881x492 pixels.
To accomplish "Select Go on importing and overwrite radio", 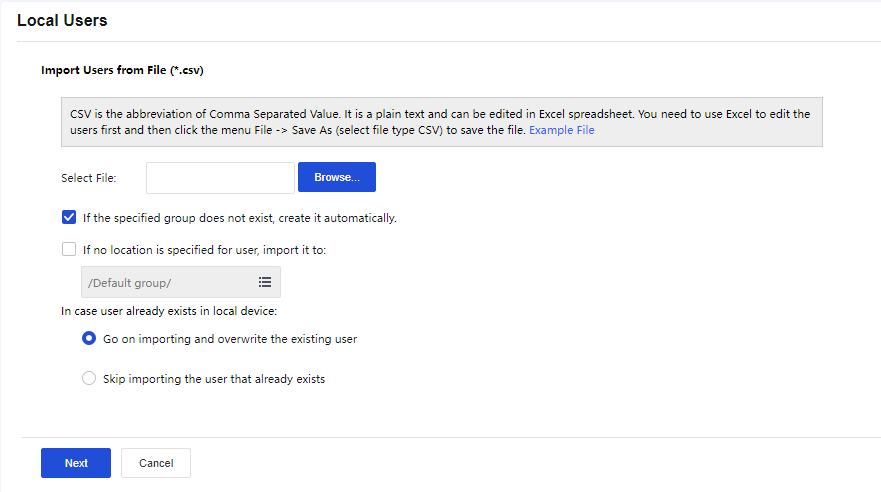I will point(89,339).
